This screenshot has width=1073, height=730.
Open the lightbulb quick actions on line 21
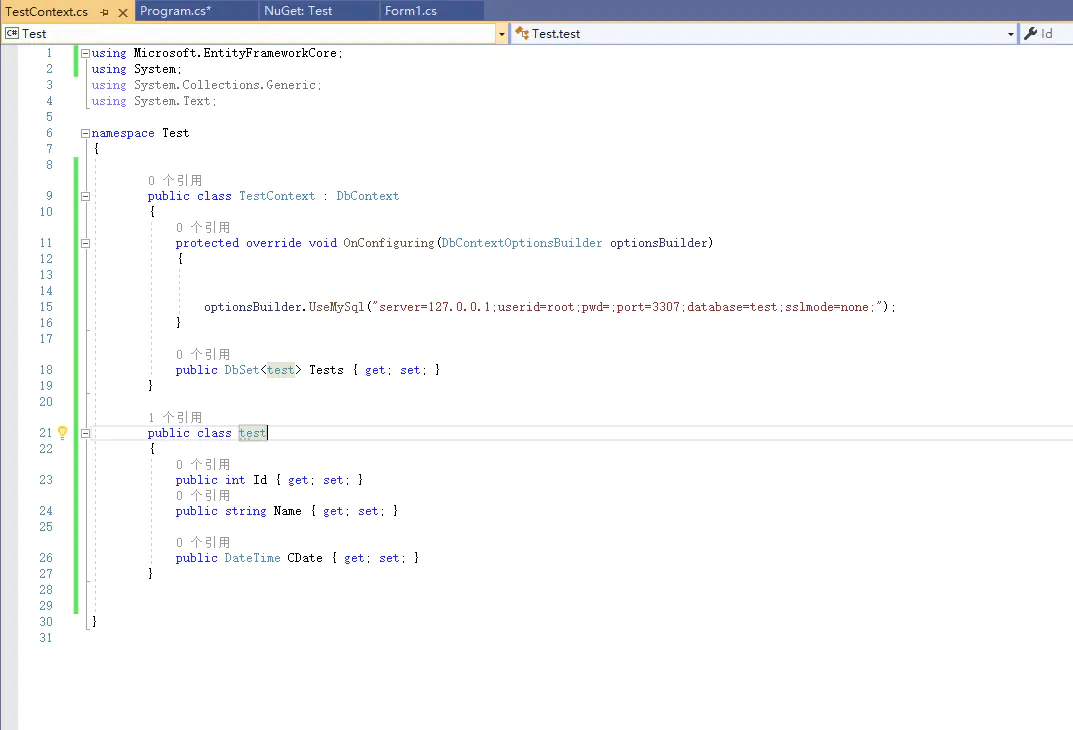pos(62,432)
